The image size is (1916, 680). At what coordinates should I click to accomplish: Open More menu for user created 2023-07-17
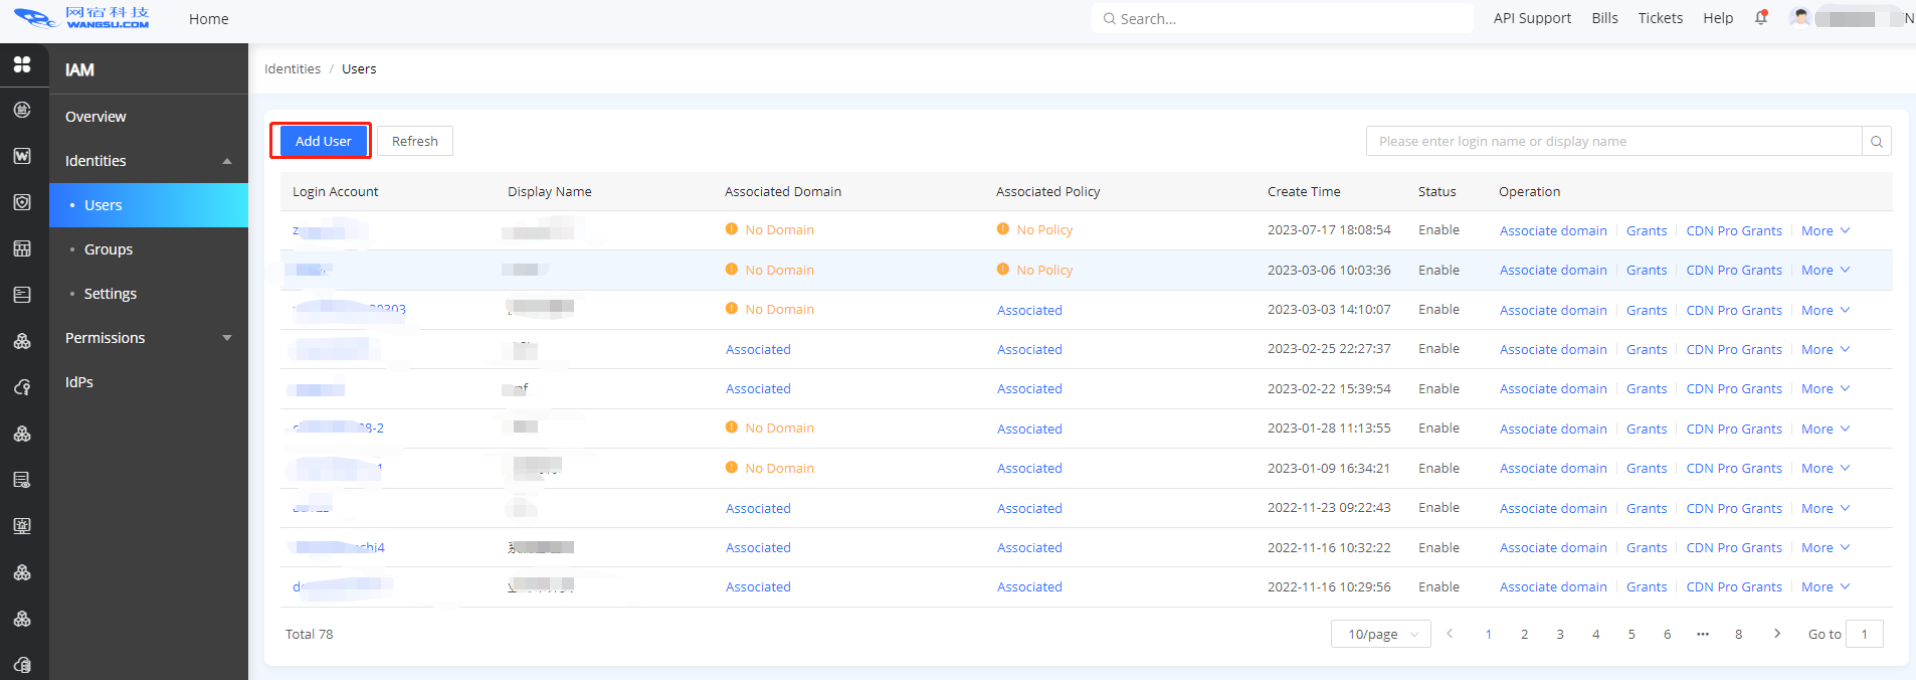click(1825, 231)
